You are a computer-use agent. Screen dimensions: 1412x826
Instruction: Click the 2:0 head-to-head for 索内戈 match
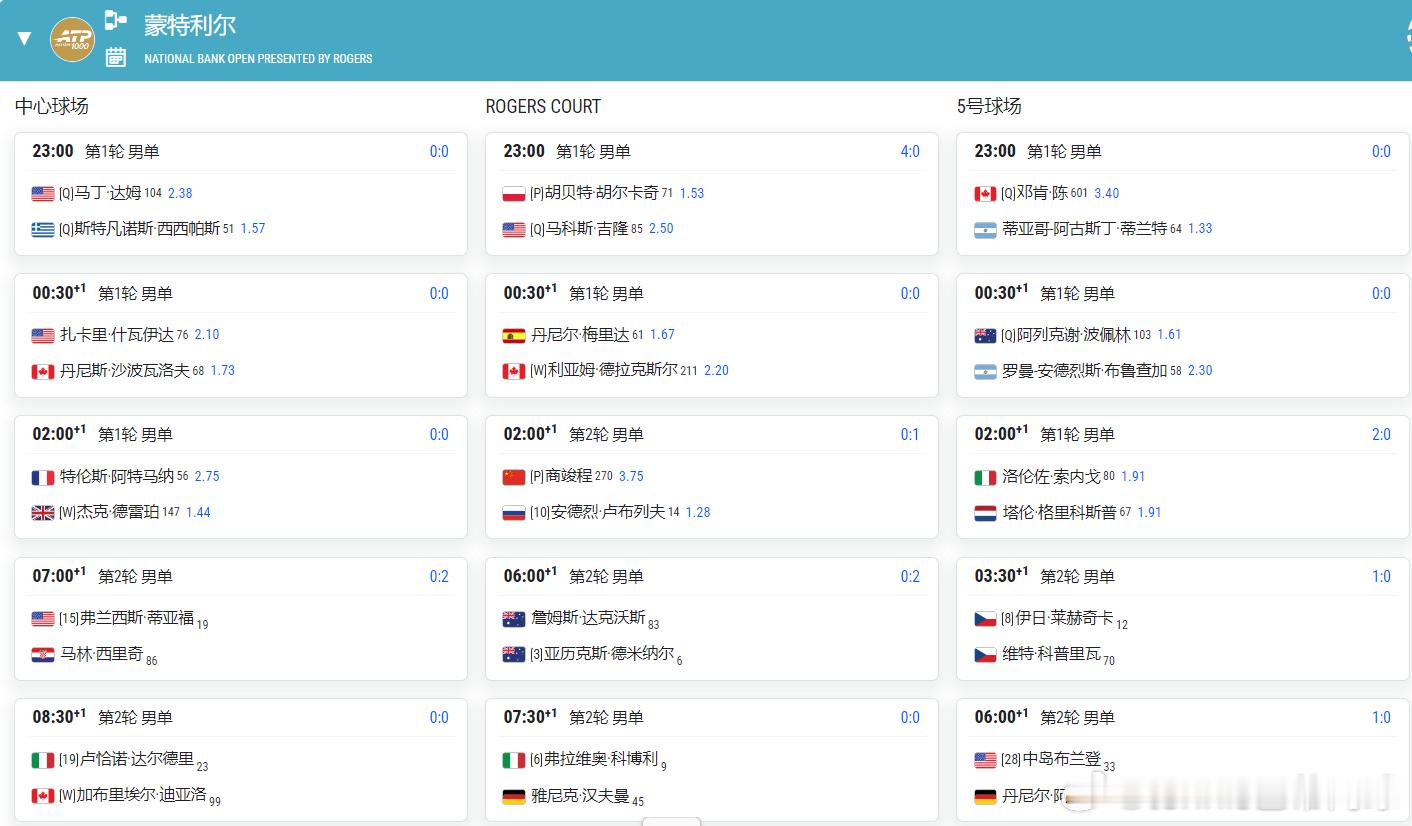click(x=1381, y=435)
